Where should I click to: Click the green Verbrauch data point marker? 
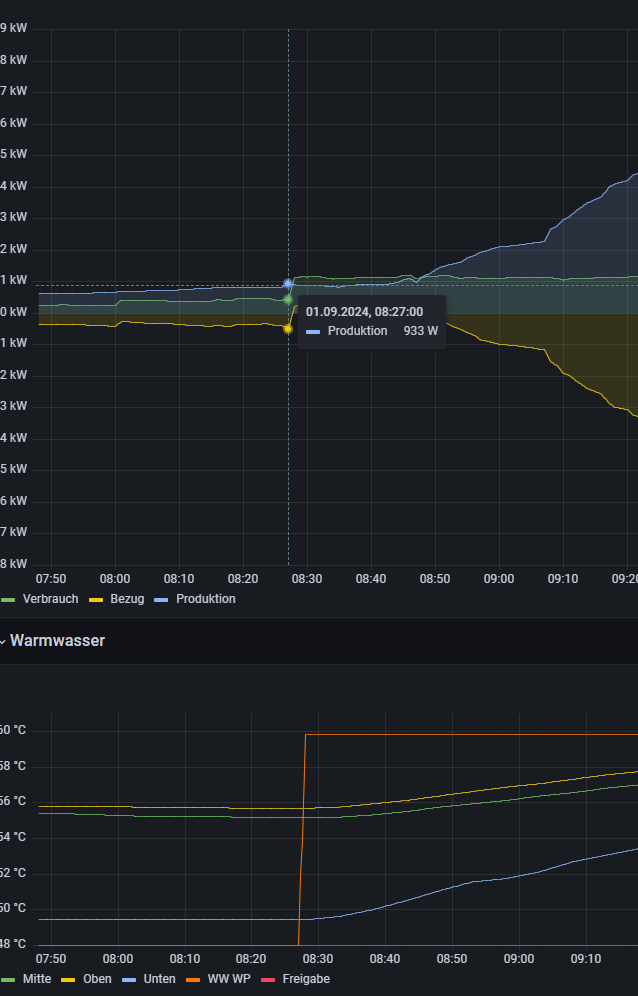[288, 299]
